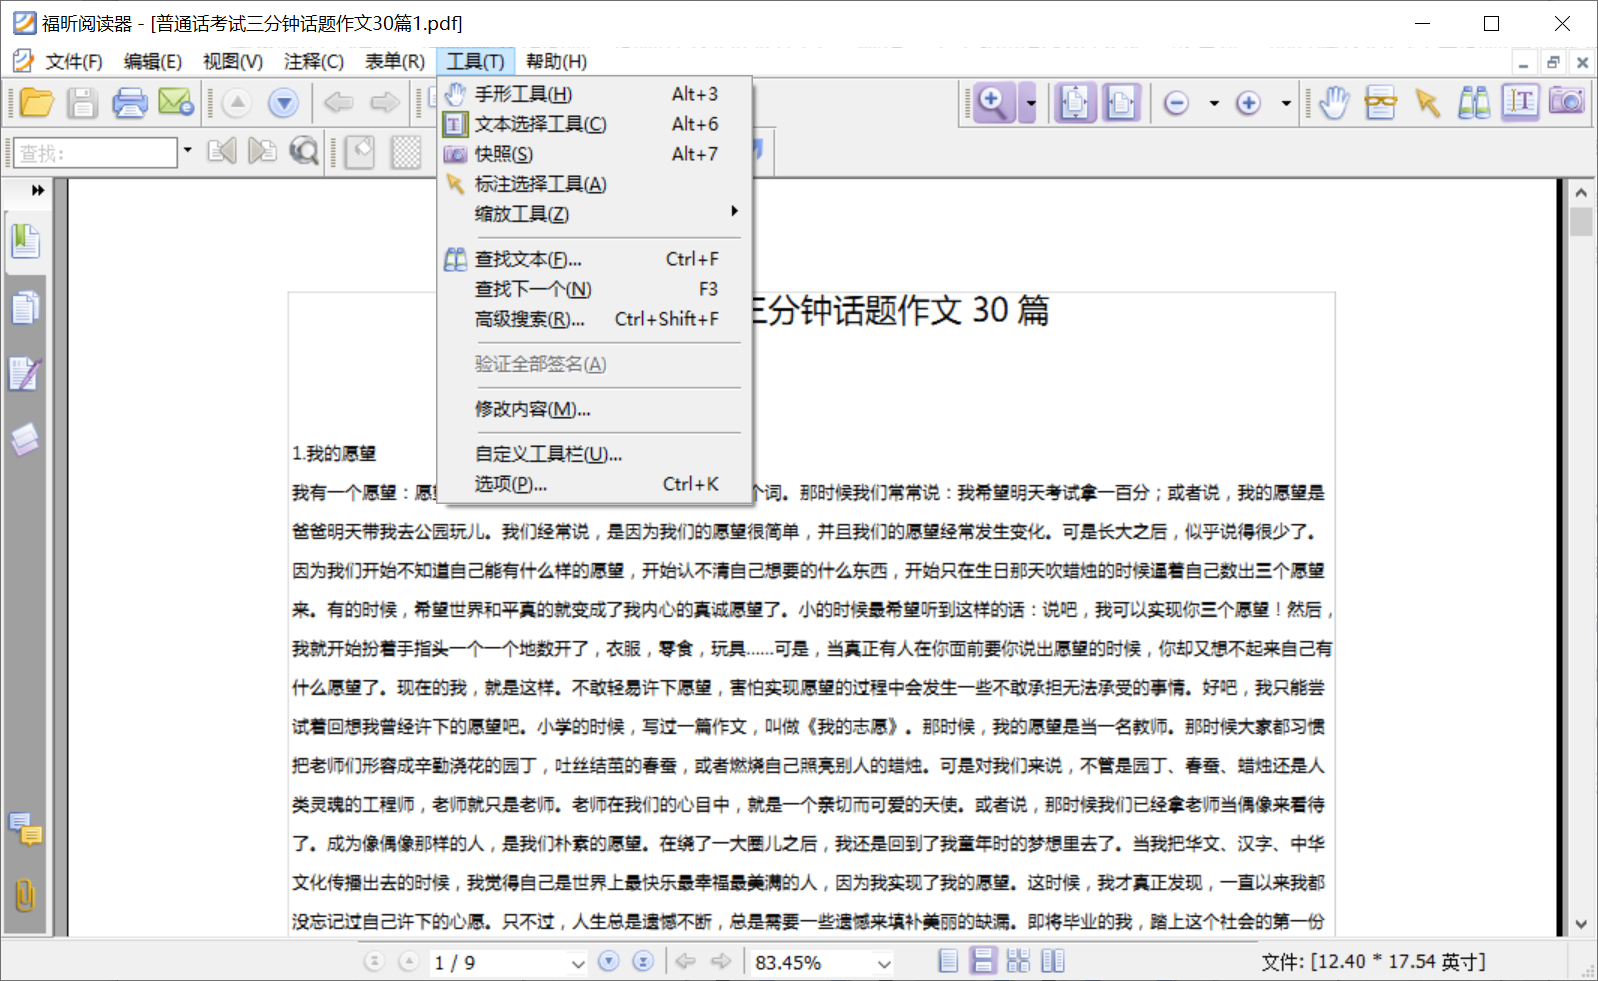This screenshot has width=1598, height=981.
Task: Open the 帮助(H) menu
Action: 556,61
